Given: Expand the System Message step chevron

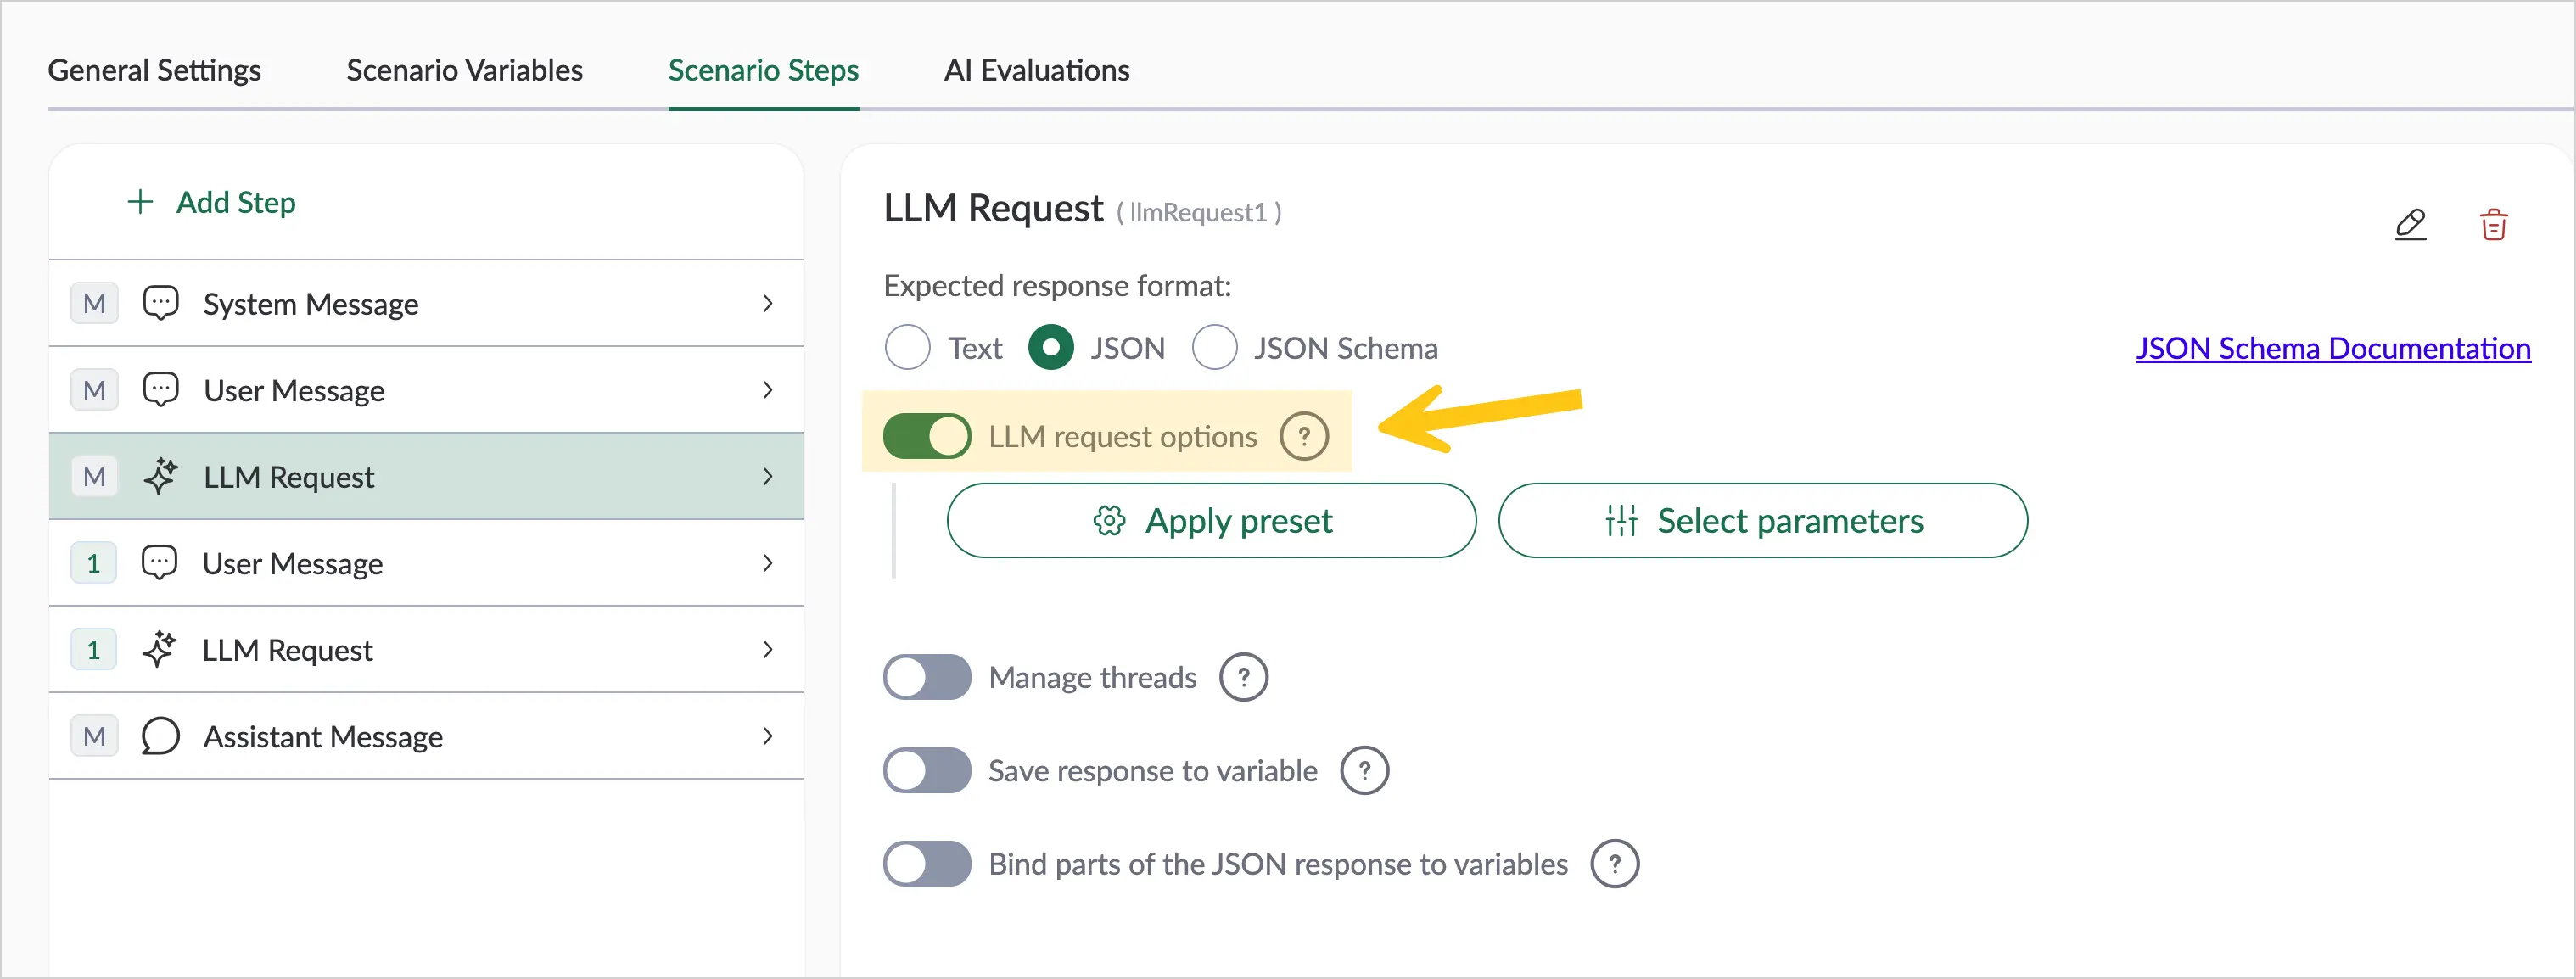Looking at the screenshot, I should pos(767,303).
